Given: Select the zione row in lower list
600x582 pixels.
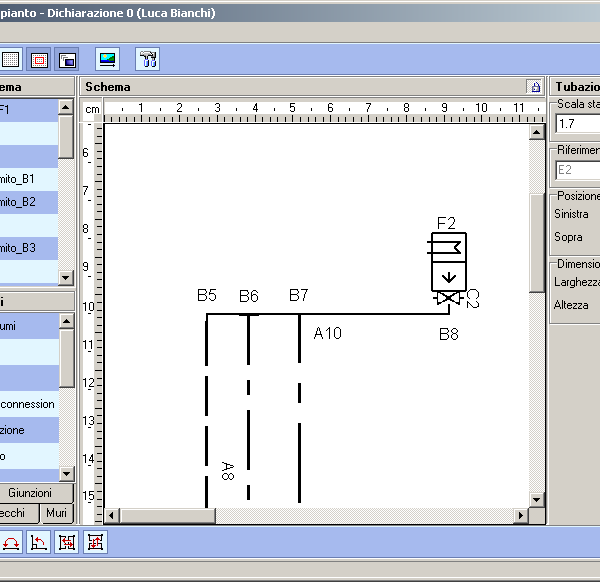Looking at the screenshot, I should click(x=29, y=430).
